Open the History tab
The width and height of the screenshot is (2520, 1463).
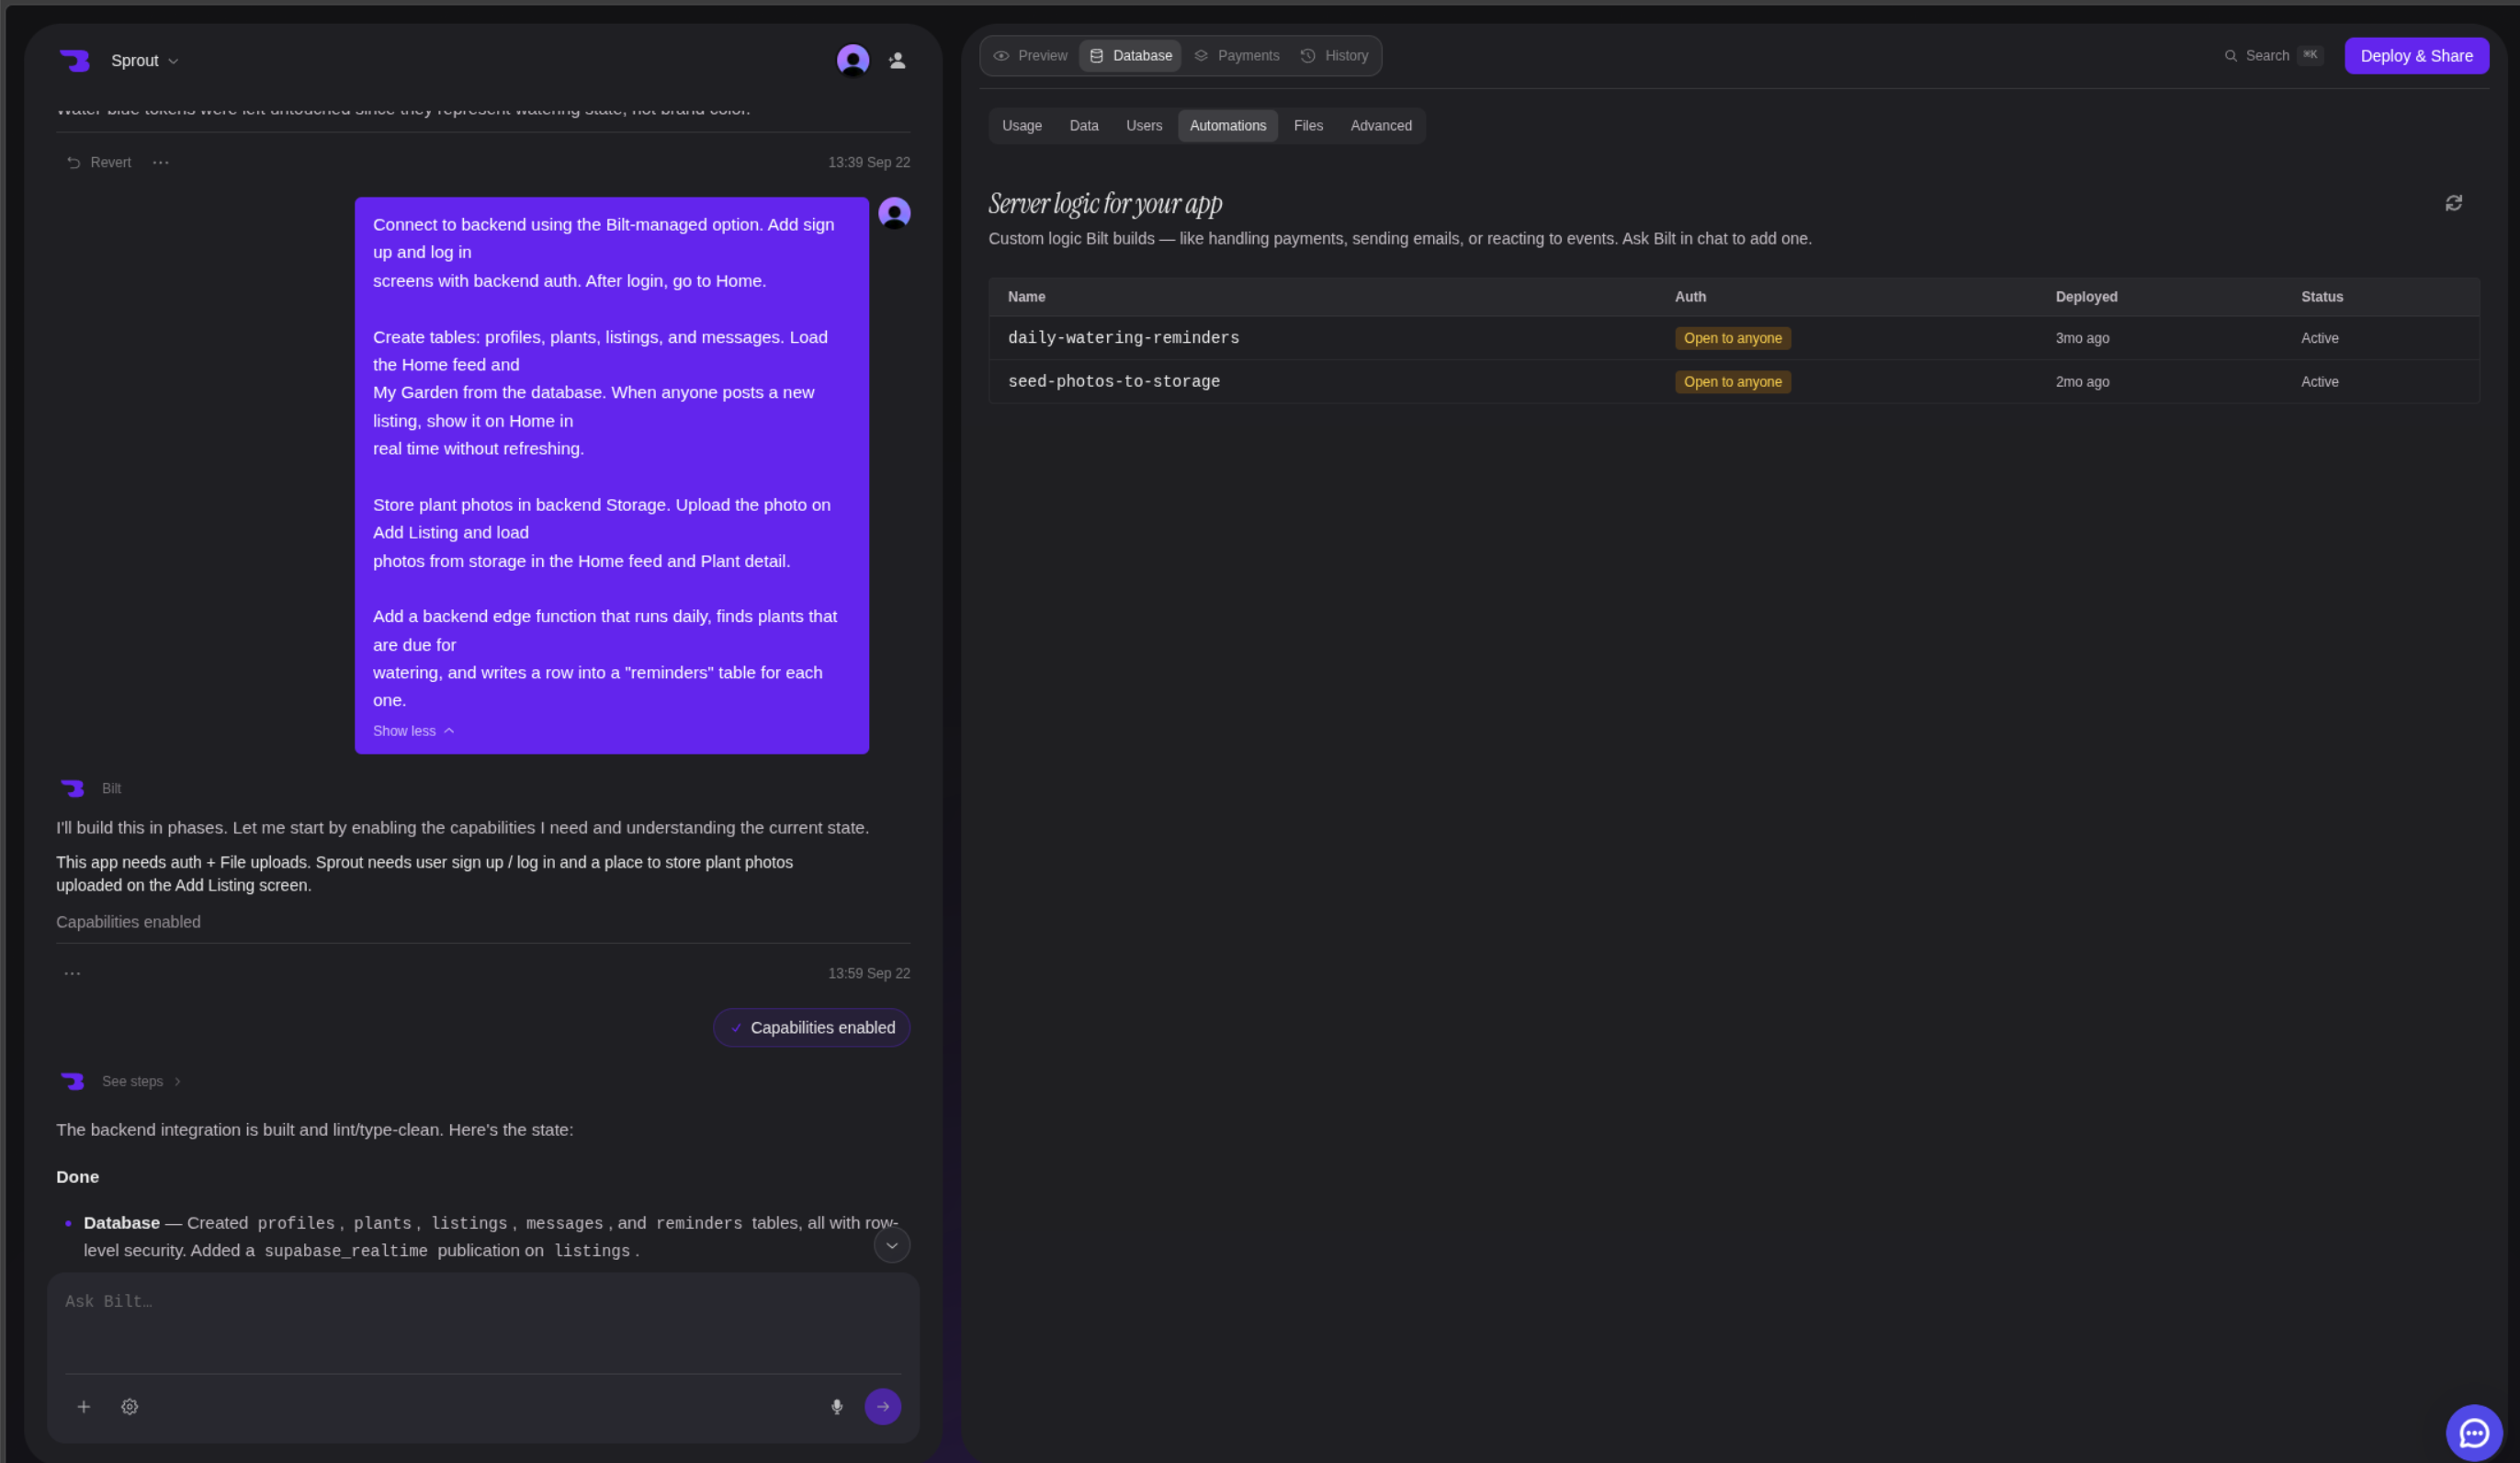[1335, 56]
